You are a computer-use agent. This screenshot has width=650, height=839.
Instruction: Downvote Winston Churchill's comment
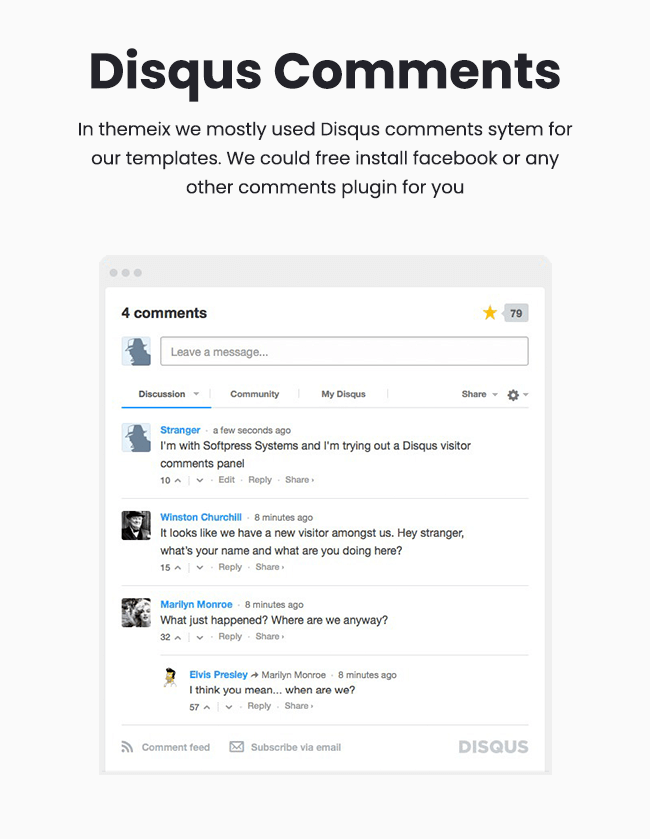point(200,568)
